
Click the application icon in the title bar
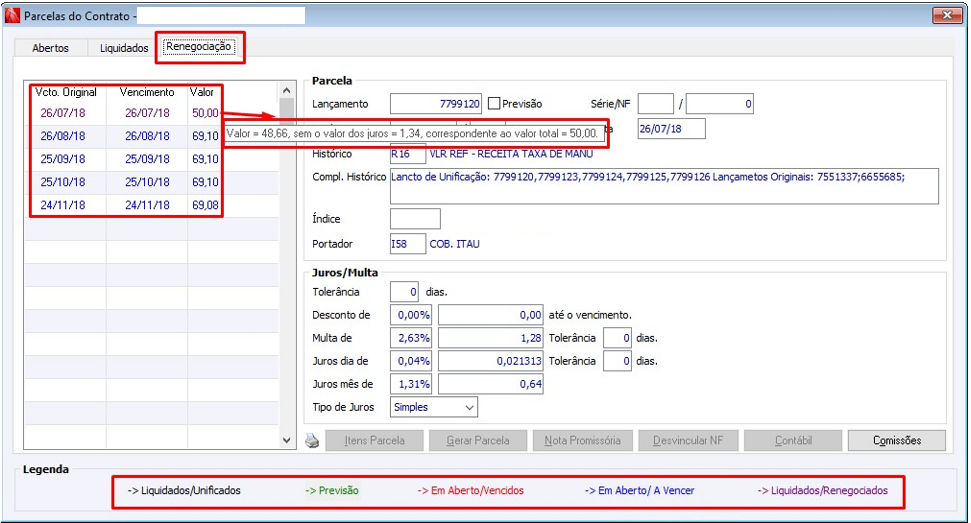(12, 15)
